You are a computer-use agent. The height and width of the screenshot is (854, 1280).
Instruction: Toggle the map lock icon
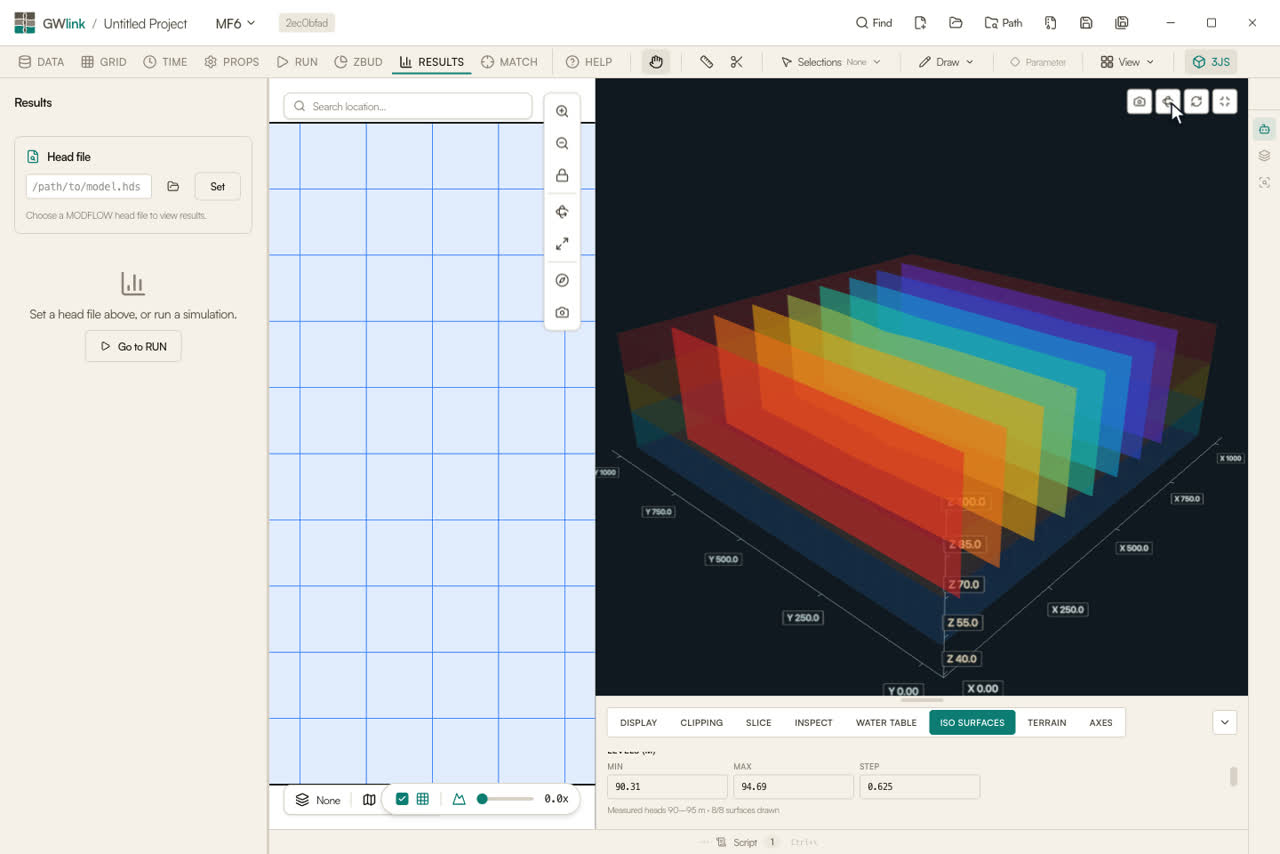(x=562, y=176)
